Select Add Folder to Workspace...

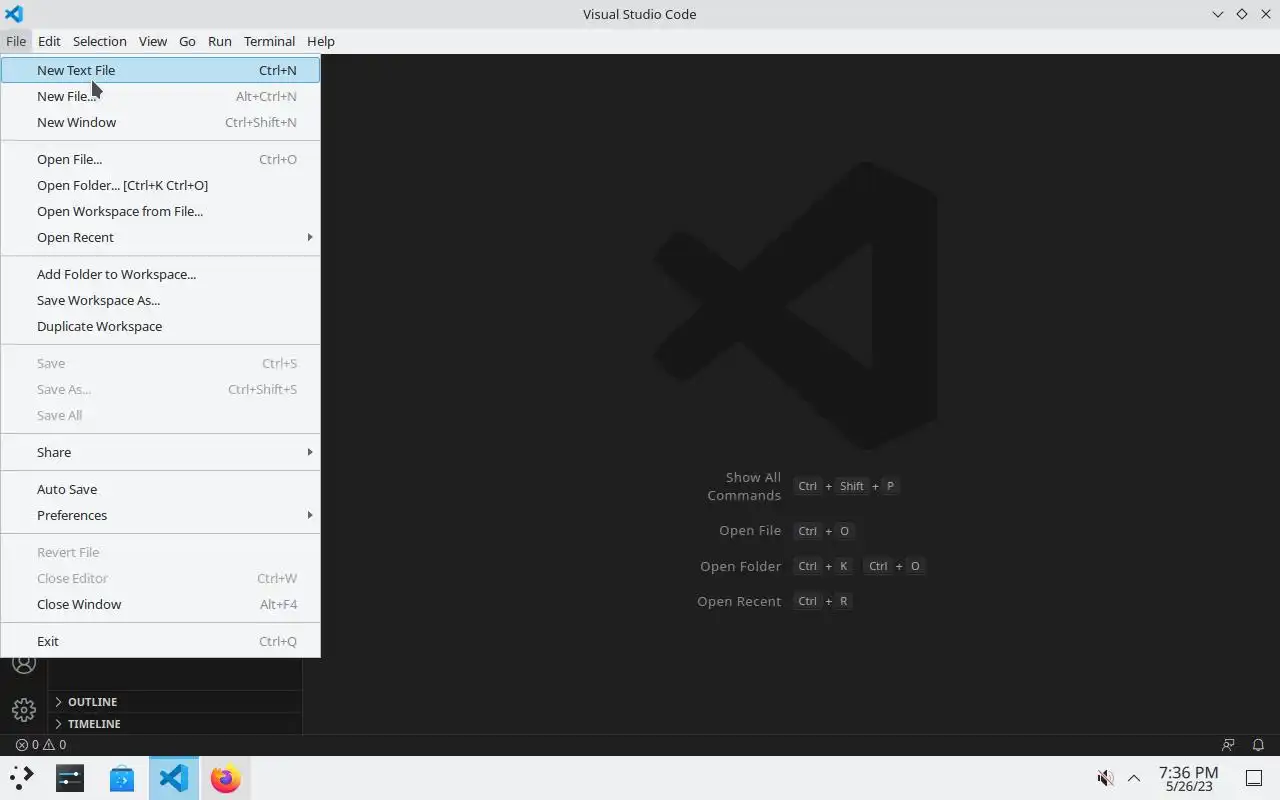point(160,274)
